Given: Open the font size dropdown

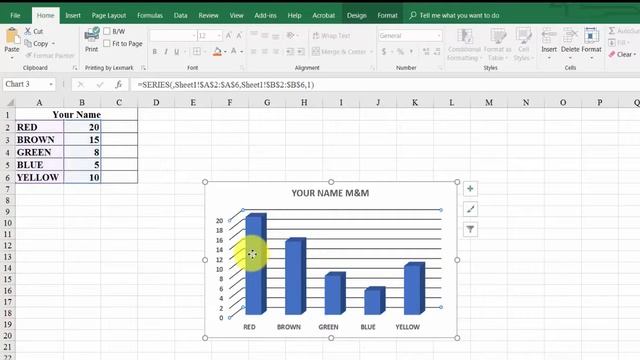Looking at the screenshot, I should tap(219, 36).
